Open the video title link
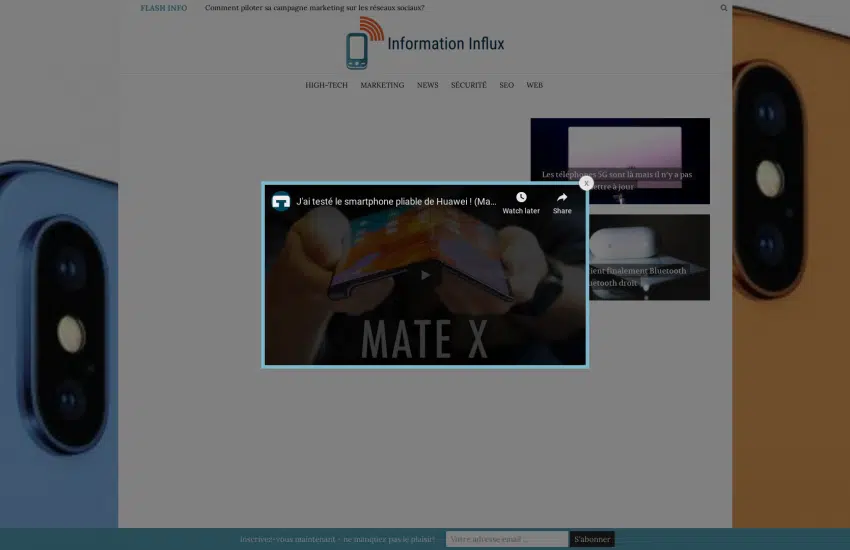850x550 pixels. (396, 201)
